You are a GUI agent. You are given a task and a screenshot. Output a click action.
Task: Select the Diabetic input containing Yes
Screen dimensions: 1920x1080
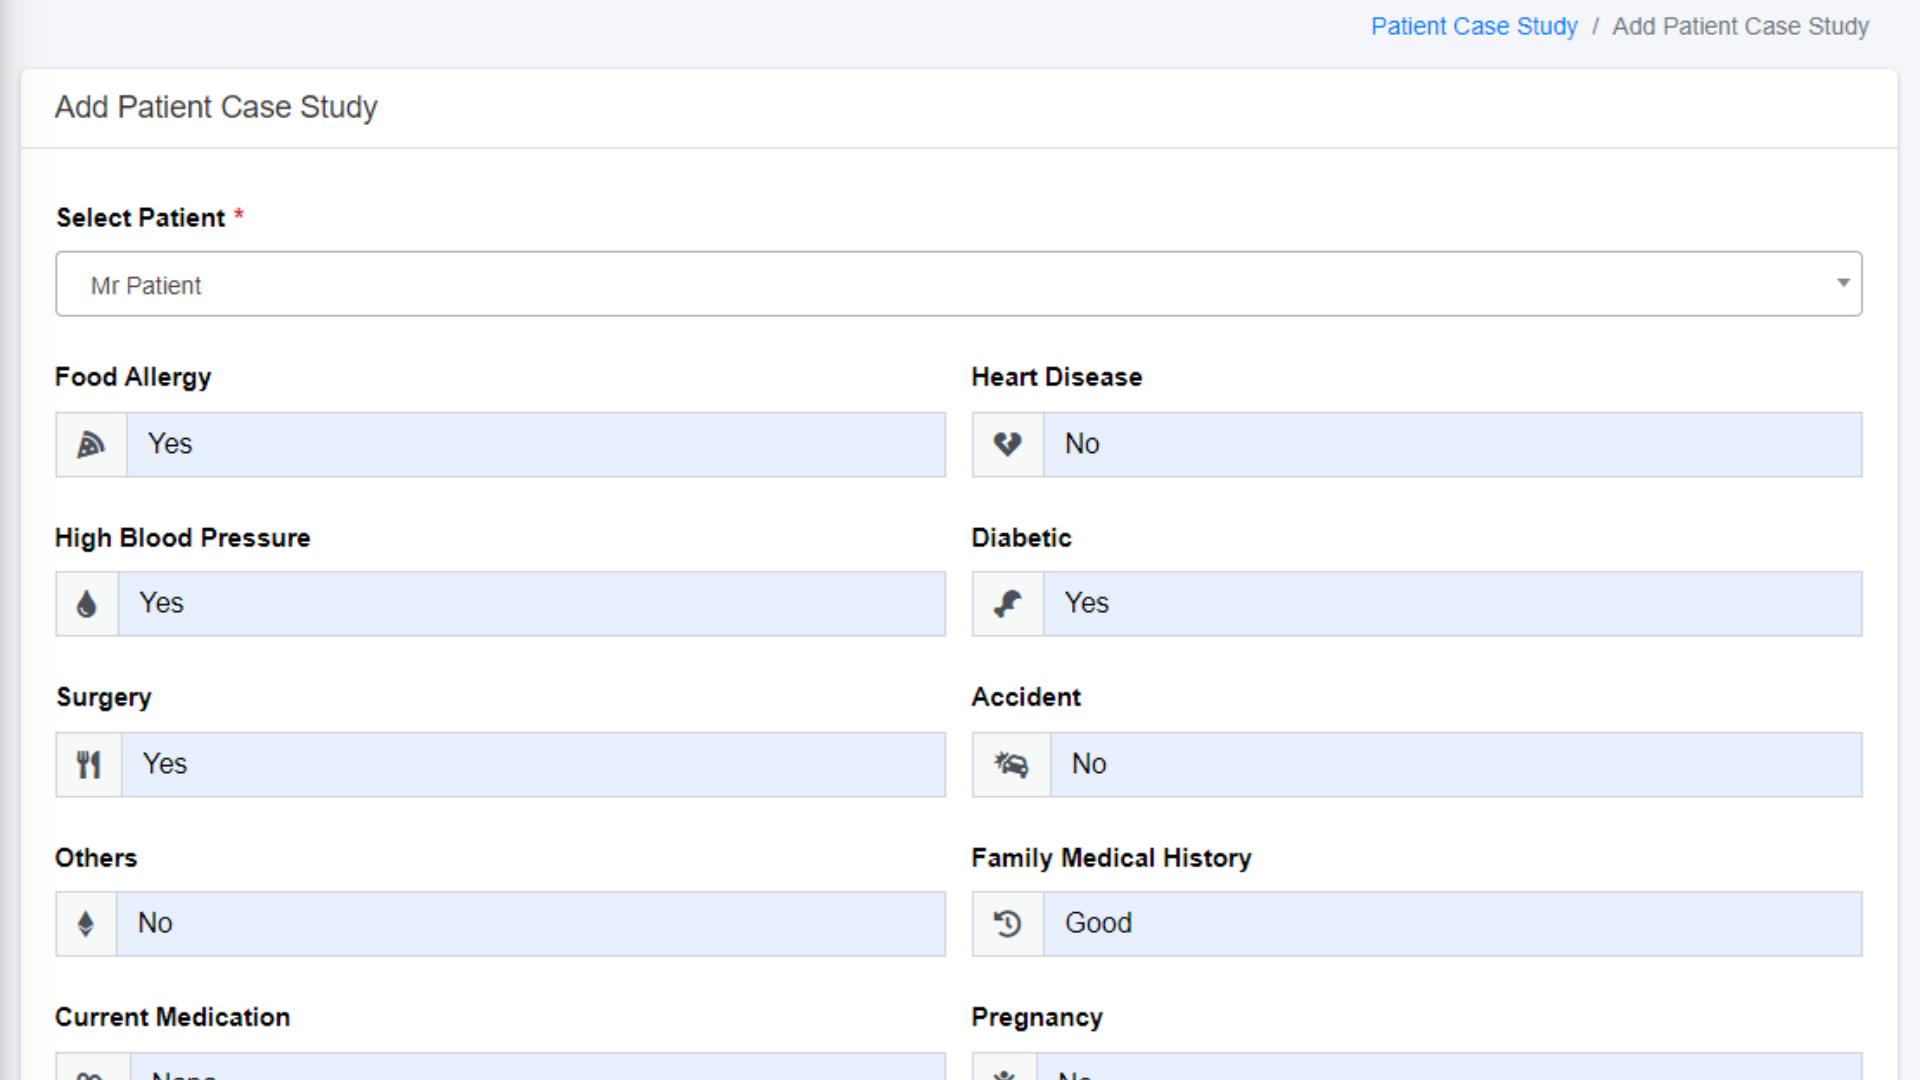point(1451,604)
